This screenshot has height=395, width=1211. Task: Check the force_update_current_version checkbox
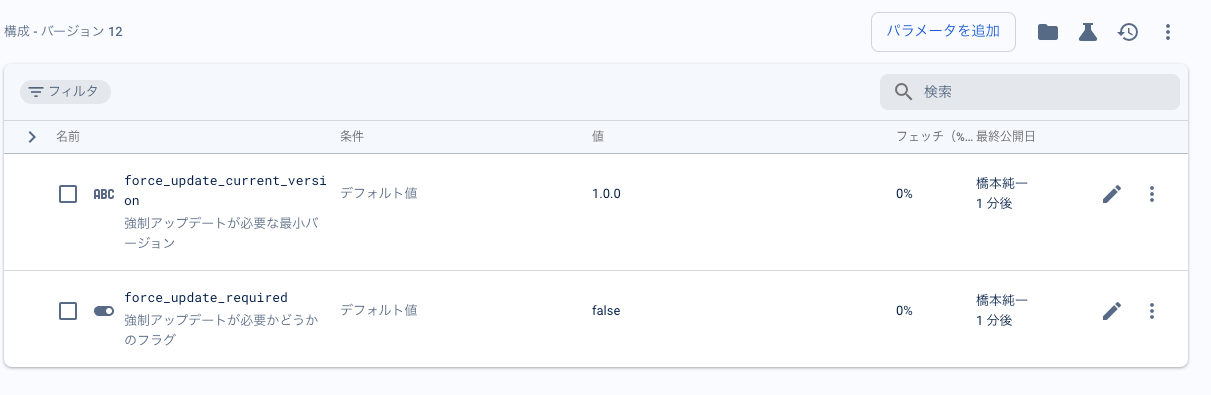click(68, 194)
